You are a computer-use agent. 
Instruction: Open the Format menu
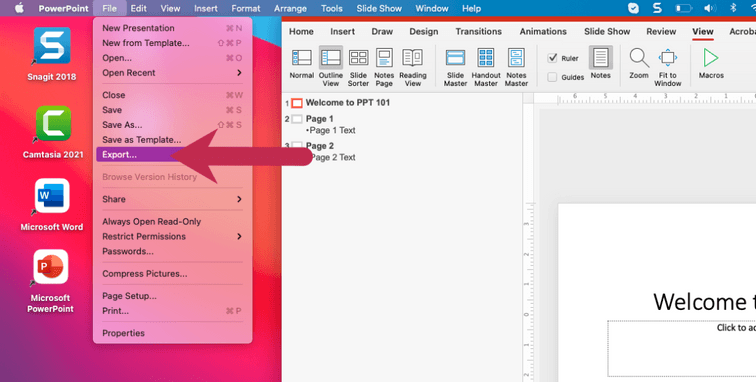click(247, 8)
